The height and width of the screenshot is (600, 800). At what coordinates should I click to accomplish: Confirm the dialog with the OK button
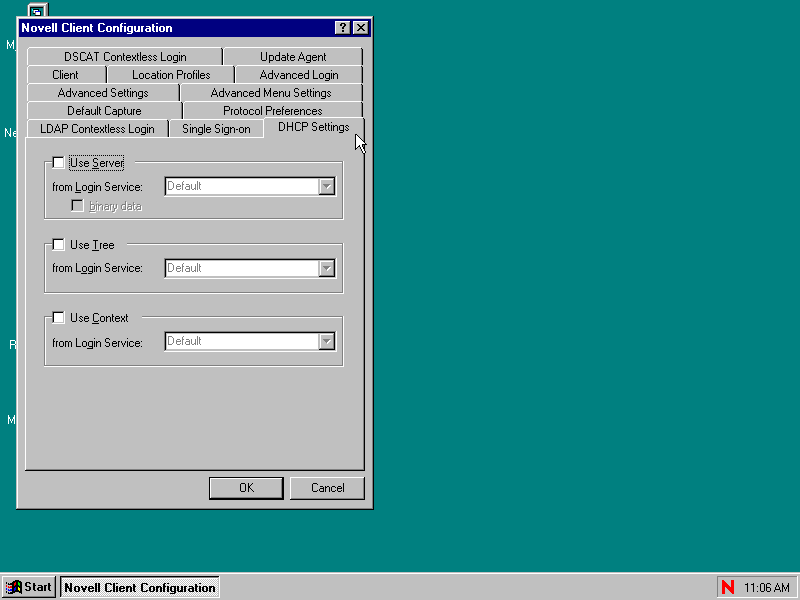click(x=246, y=488)
